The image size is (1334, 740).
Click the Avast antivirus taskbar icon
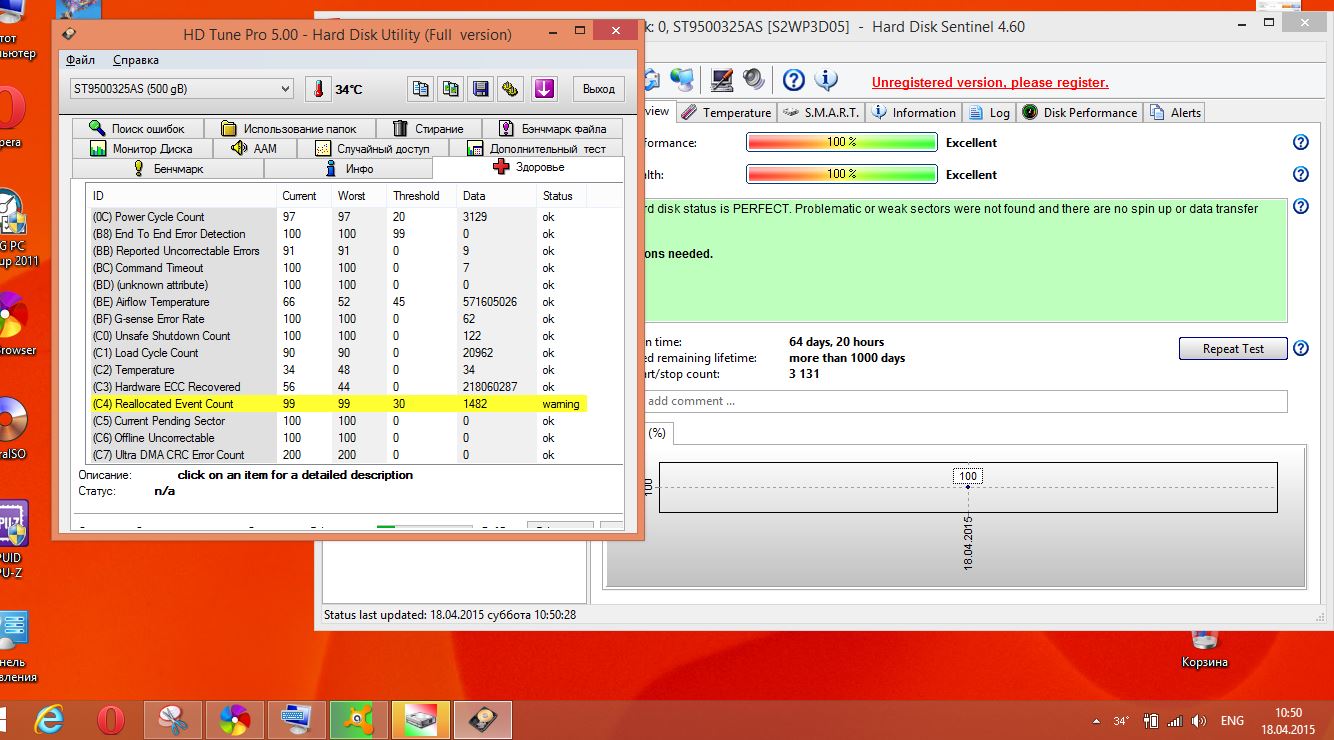click(356, 719)
